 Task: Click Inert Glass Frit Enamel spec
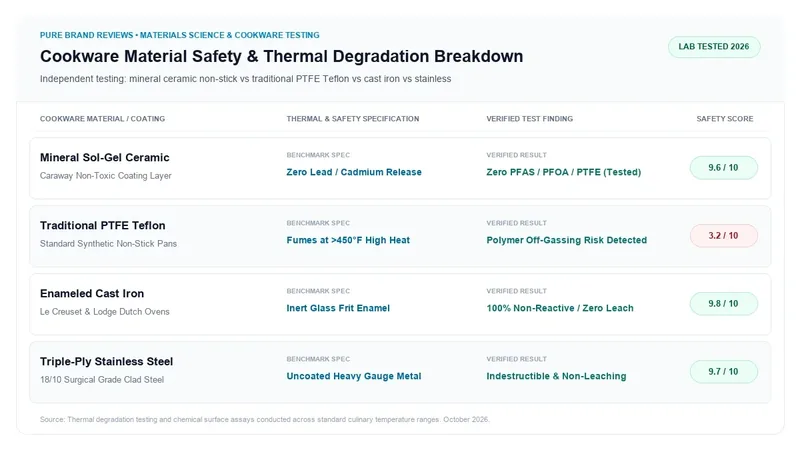[x=338, y=308]
